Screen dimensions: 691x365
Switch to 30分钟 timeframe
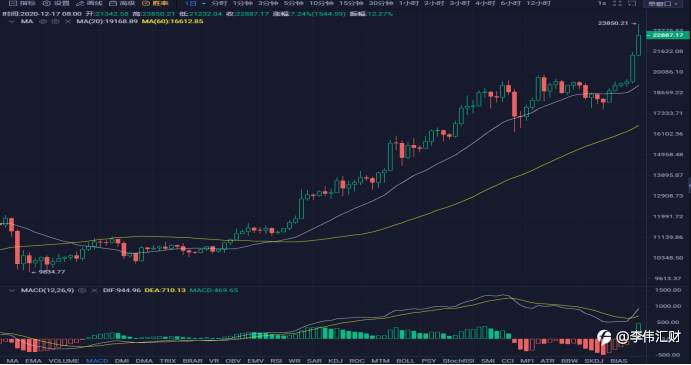381,3
